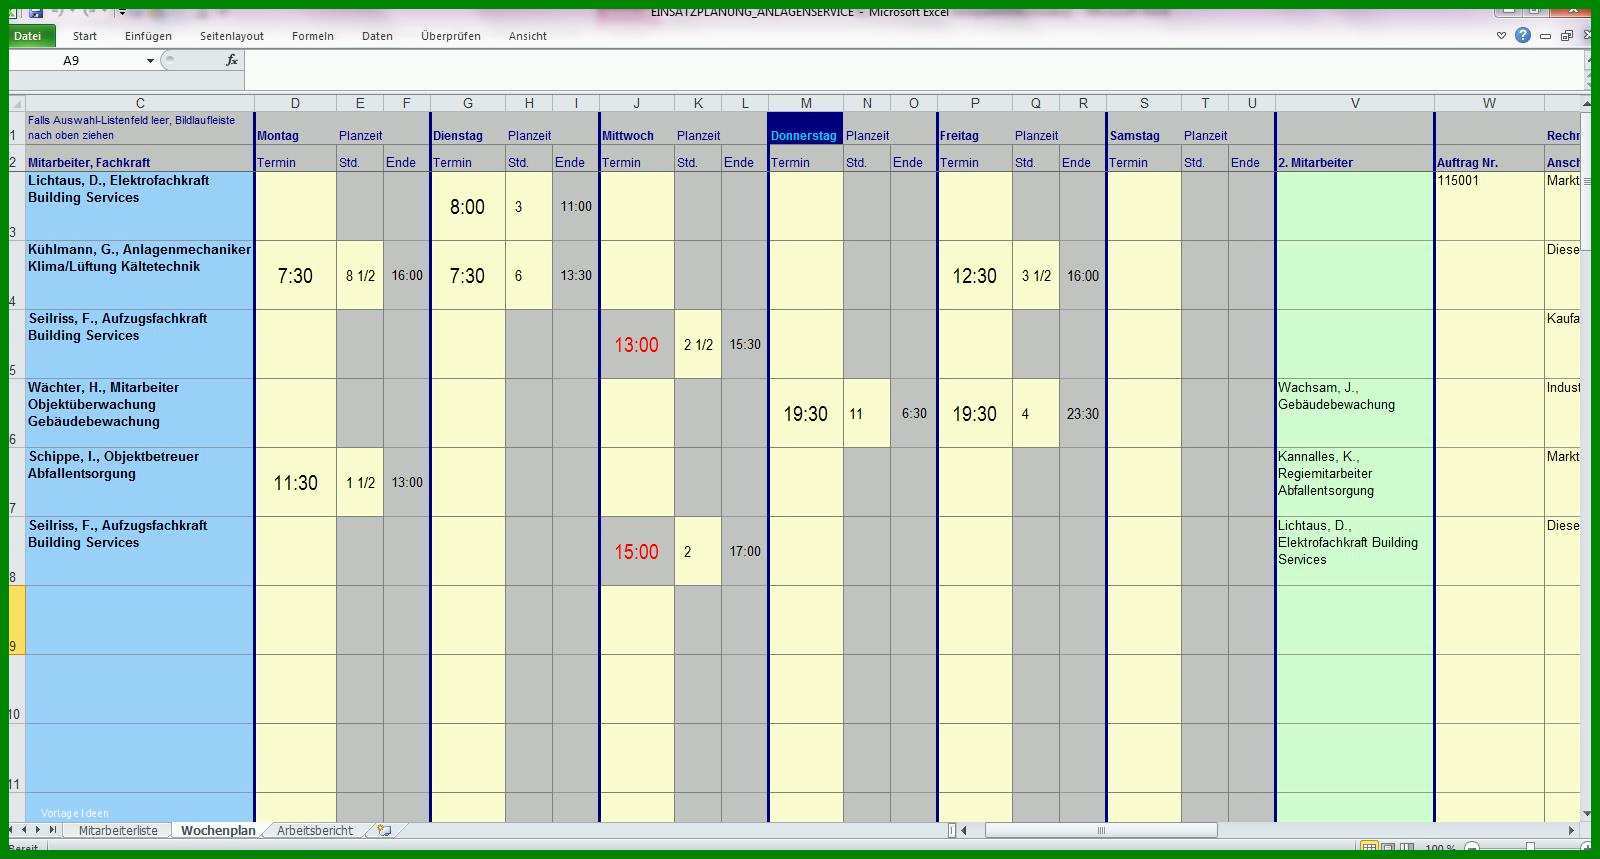Click the 8 1/2 hours cell
The width and height of the screenshot is (1600, 859).
(360, 275)
